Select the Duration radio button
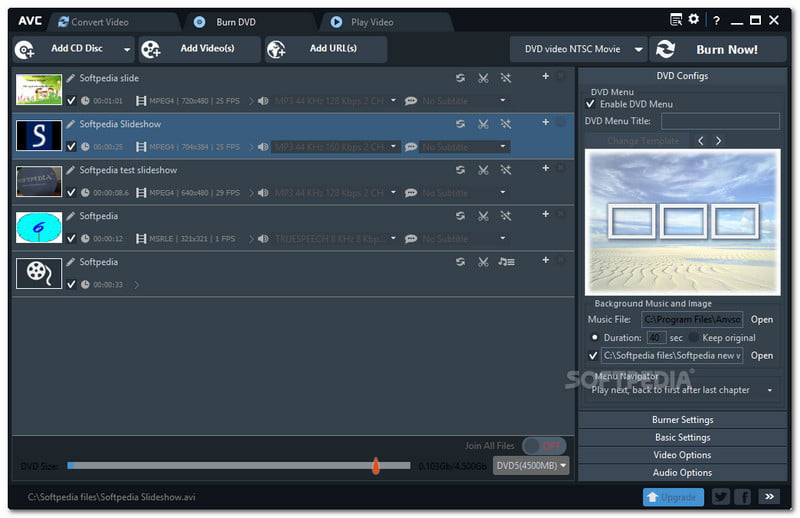Image resolution: width=800 pixels, height=518 pixels. point(594,338)
